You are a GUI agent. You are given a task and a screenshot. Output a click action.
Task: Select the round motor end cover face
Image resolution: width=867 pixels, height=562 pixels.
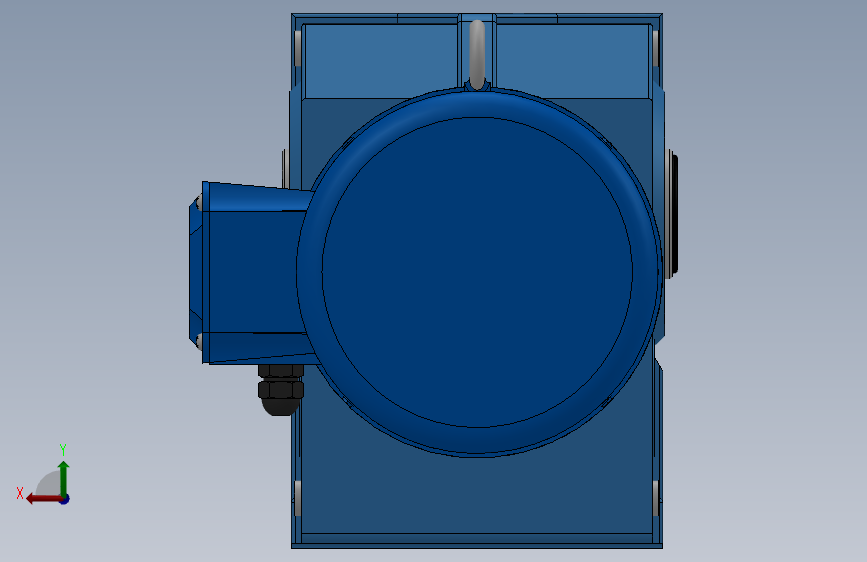[x=477, y=272]
